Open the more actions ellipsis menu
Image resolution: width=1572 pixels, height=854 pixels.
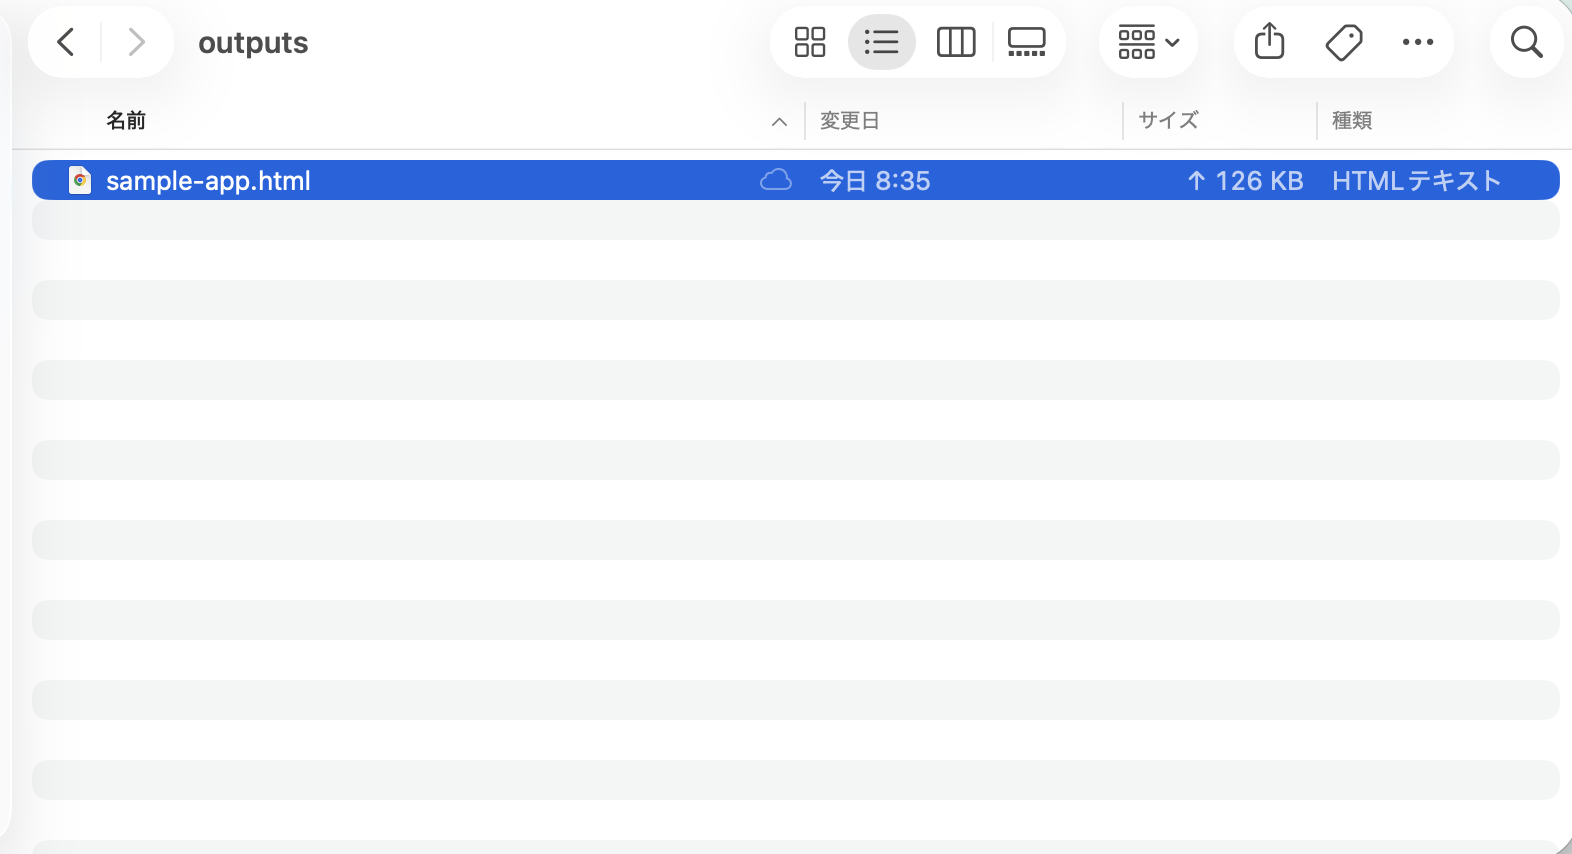pyautogui.click(x=1418, y=42)
